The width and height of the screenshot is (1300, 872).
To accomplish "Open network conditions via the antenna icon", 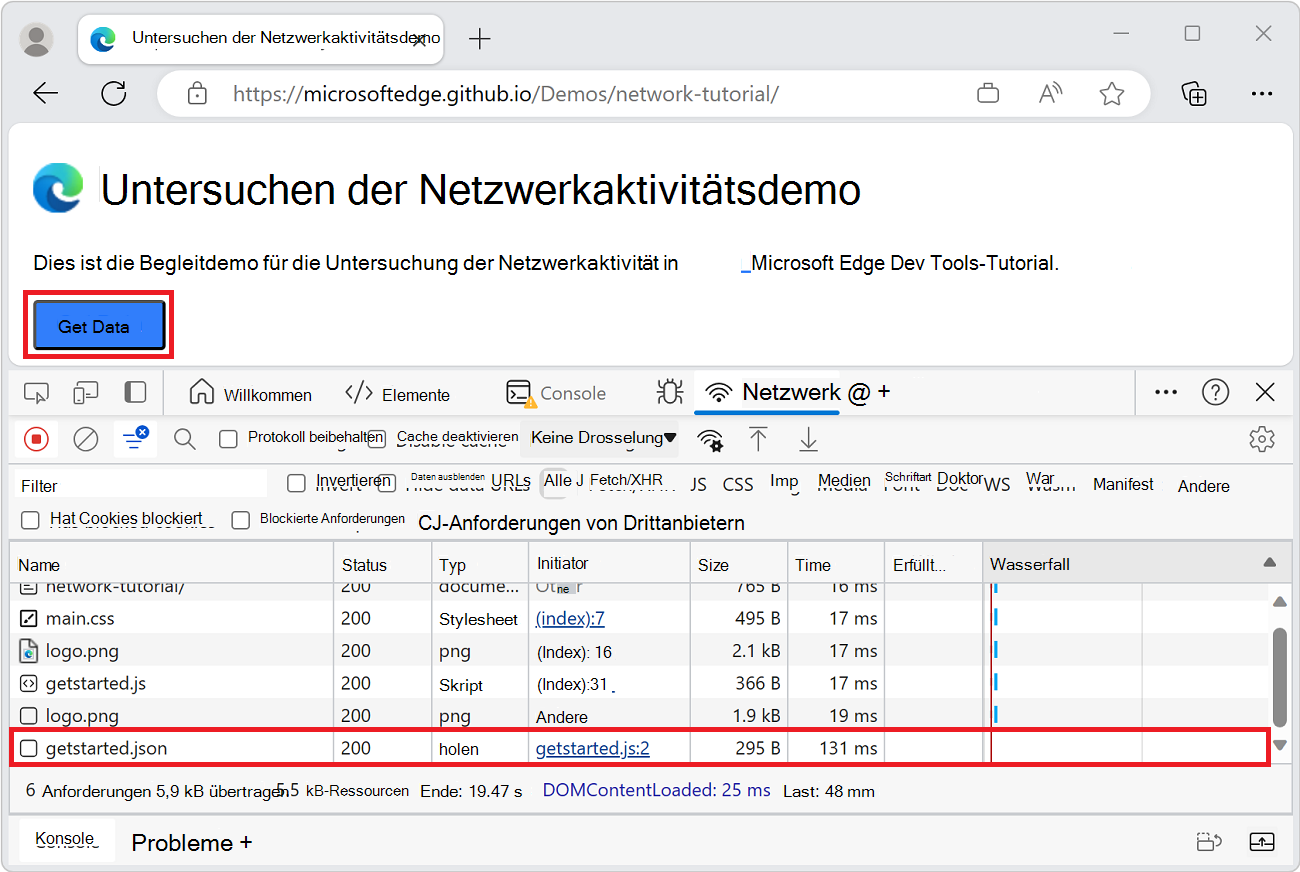I will (x=710, y=438).
